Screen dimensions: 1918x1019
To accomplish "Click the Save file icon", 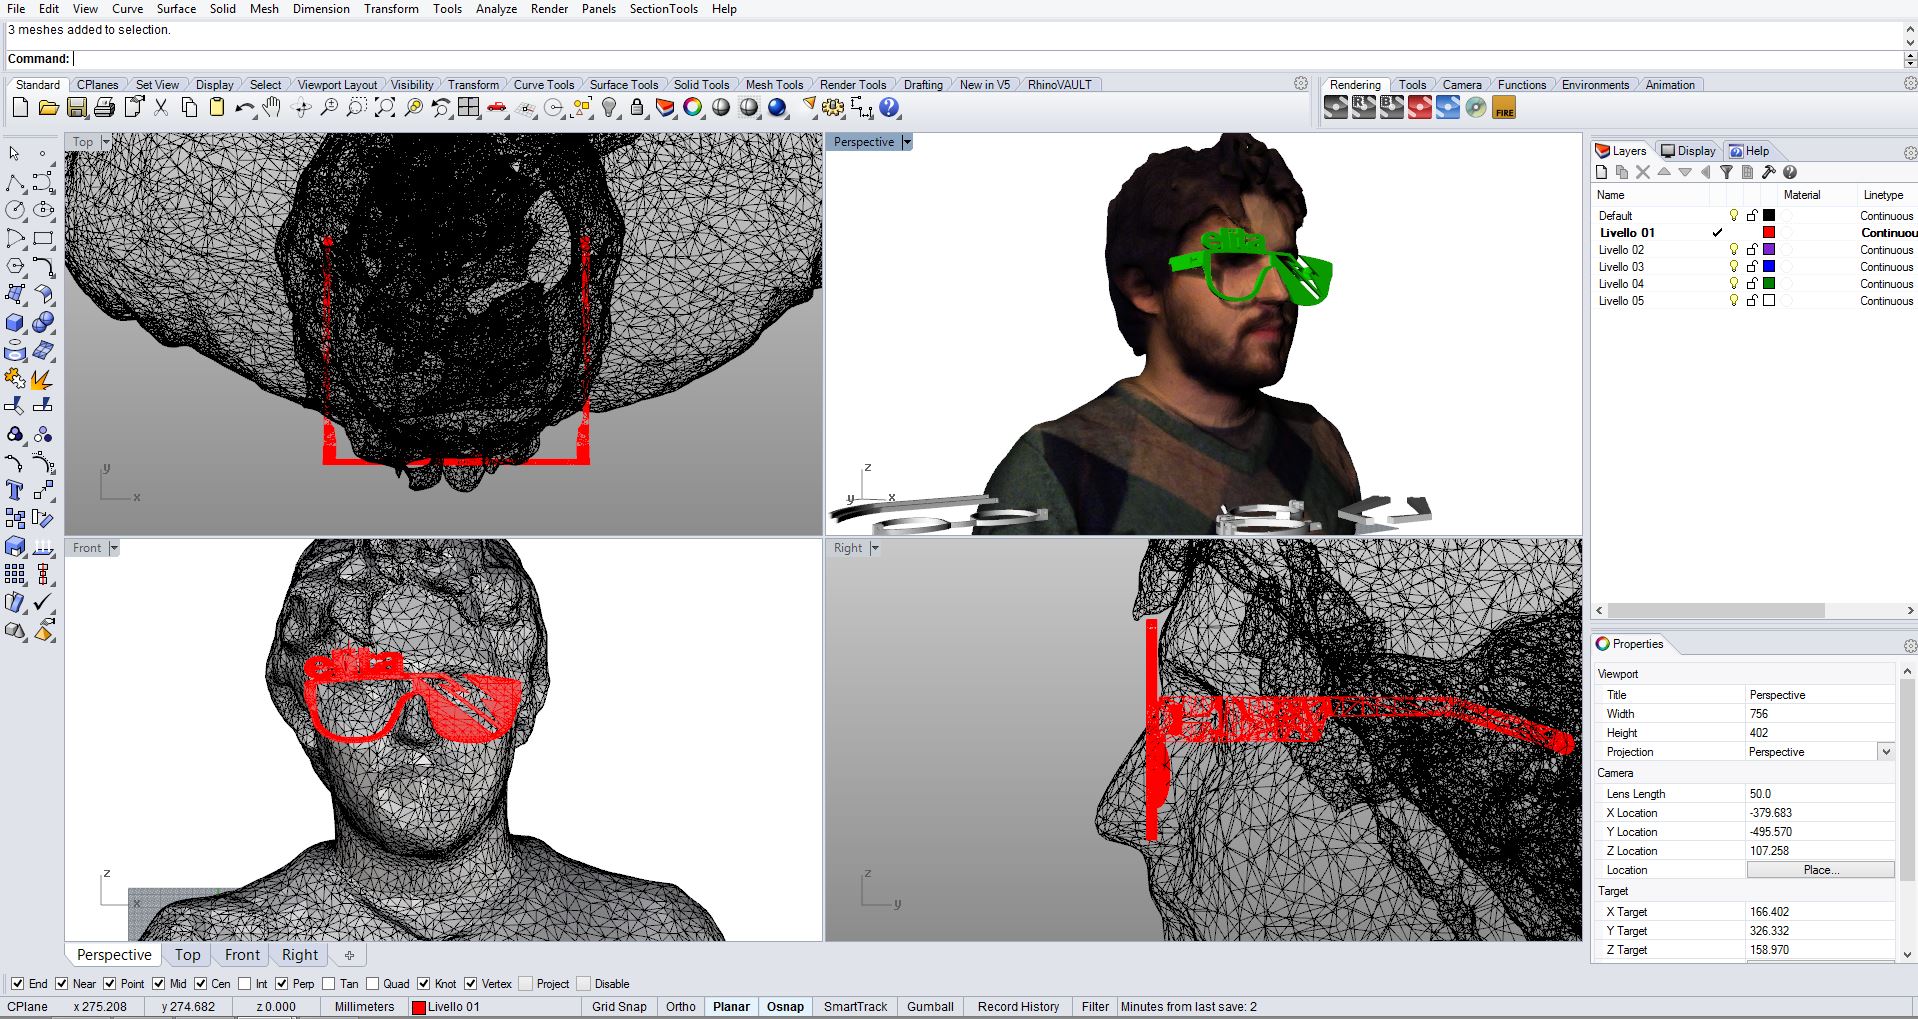I will pos(77,108).
